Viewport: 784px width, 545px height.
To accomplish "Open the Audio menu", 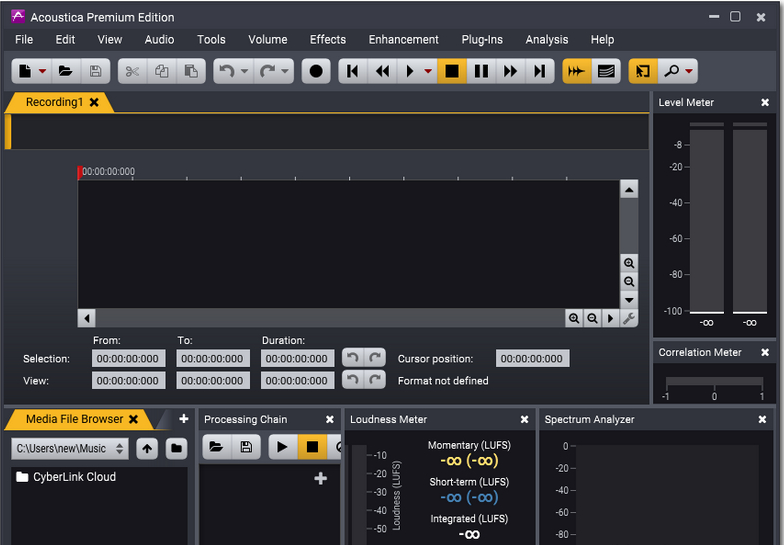I will click(160, 40).
